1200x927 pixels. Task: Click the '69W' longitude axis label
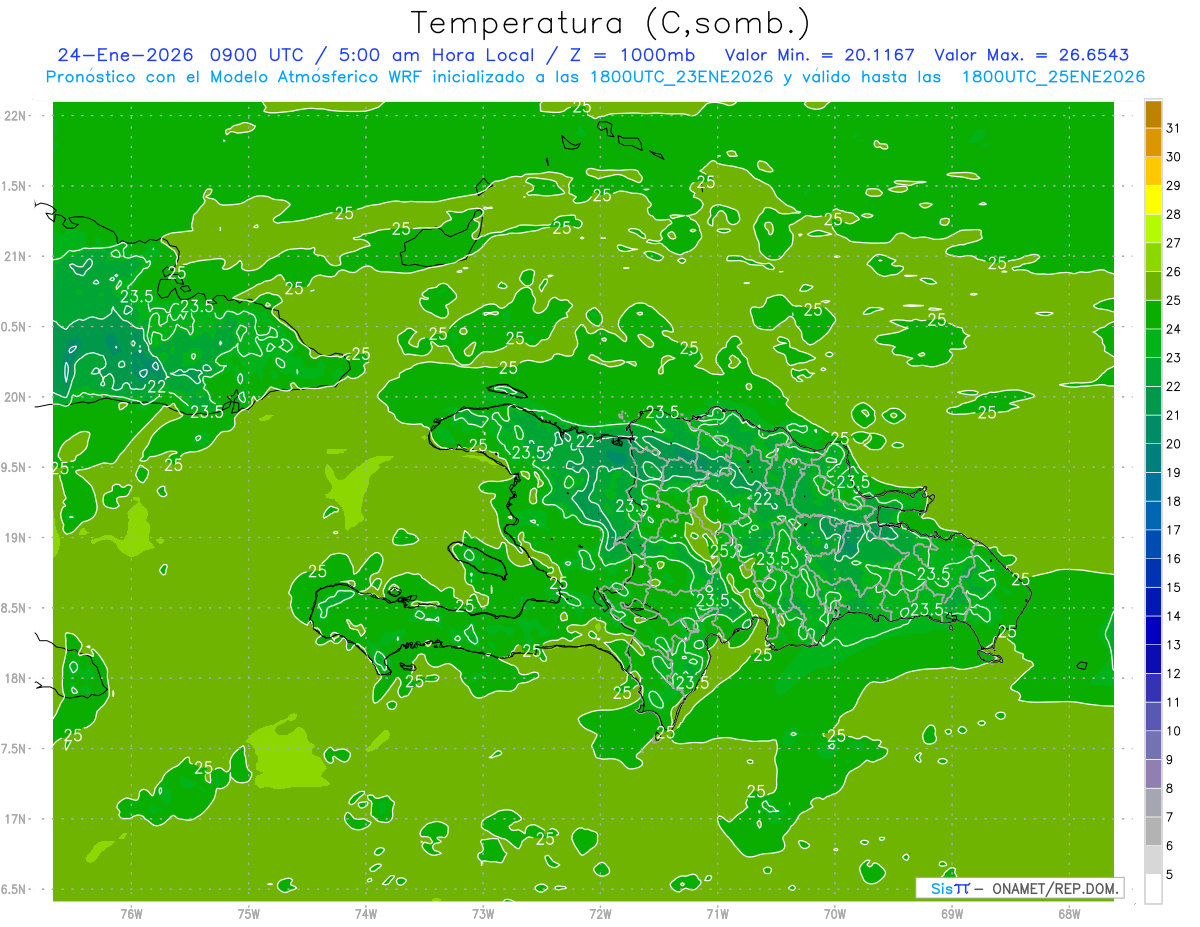tap(952, 913)
